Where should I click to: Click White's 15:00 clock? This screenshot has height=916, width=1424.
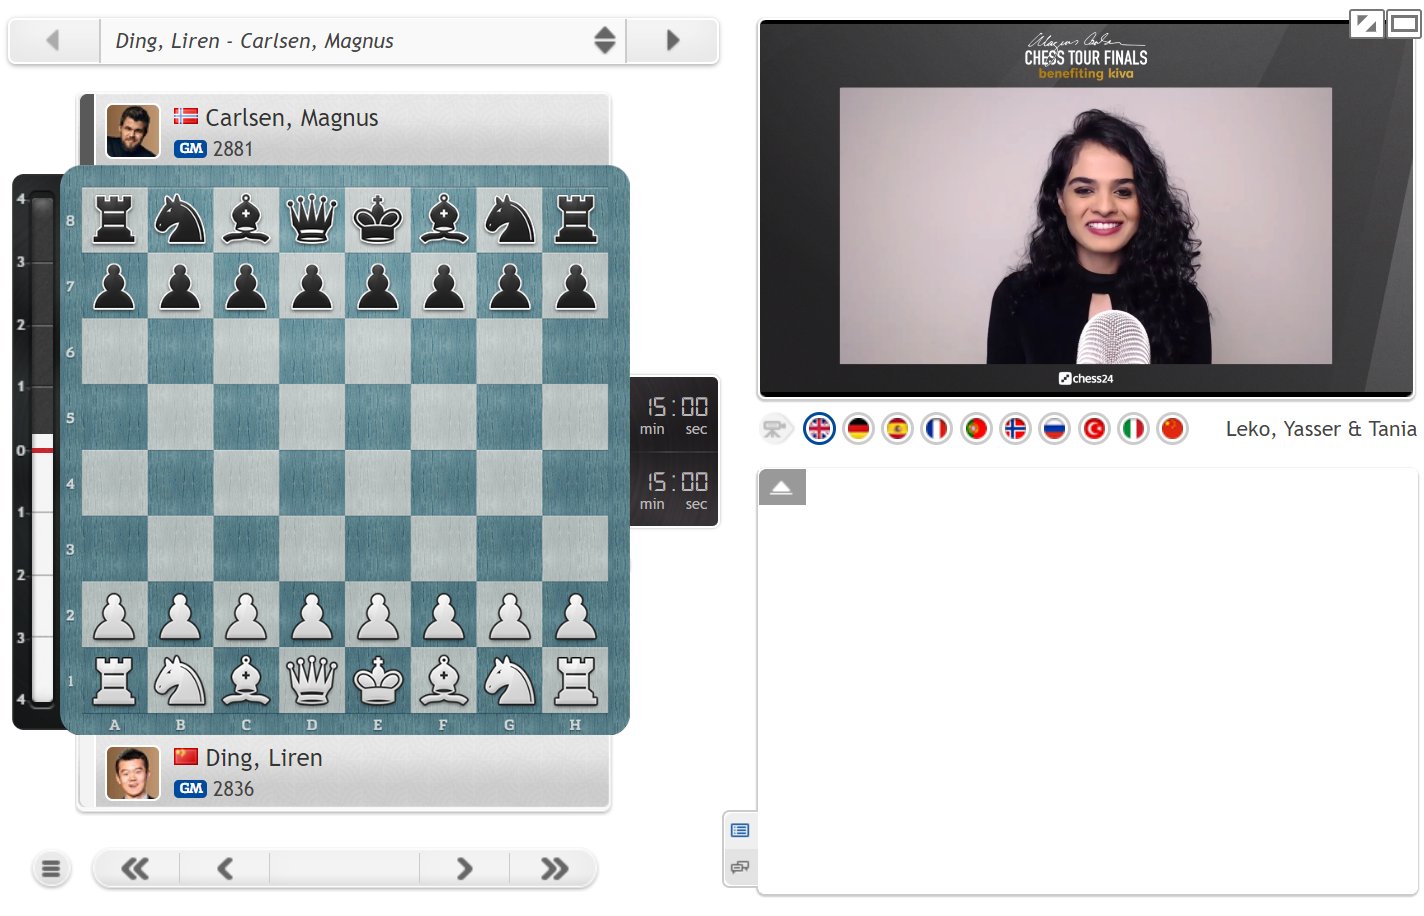point(675,490)
